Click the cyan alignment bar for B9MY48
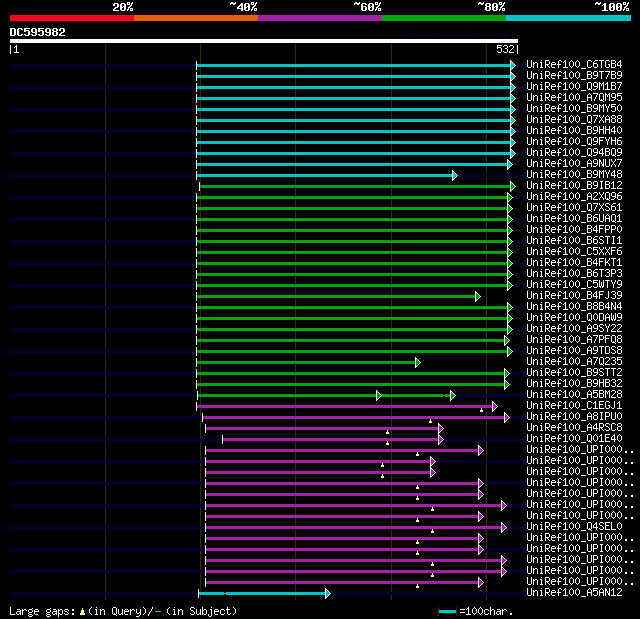The height and width of the screenshot is (619, 640). pyautogui.click(x=324, y=175)
